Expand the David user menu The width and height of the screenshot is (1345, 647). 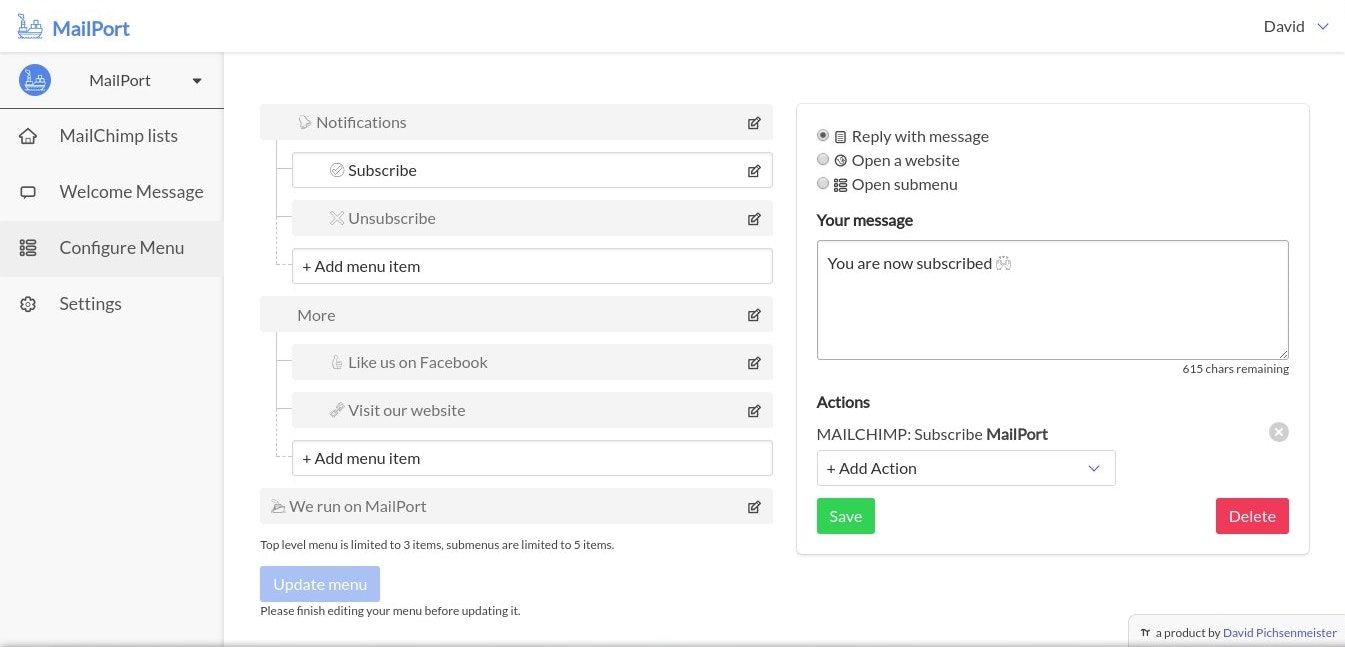click(1295, 27)
